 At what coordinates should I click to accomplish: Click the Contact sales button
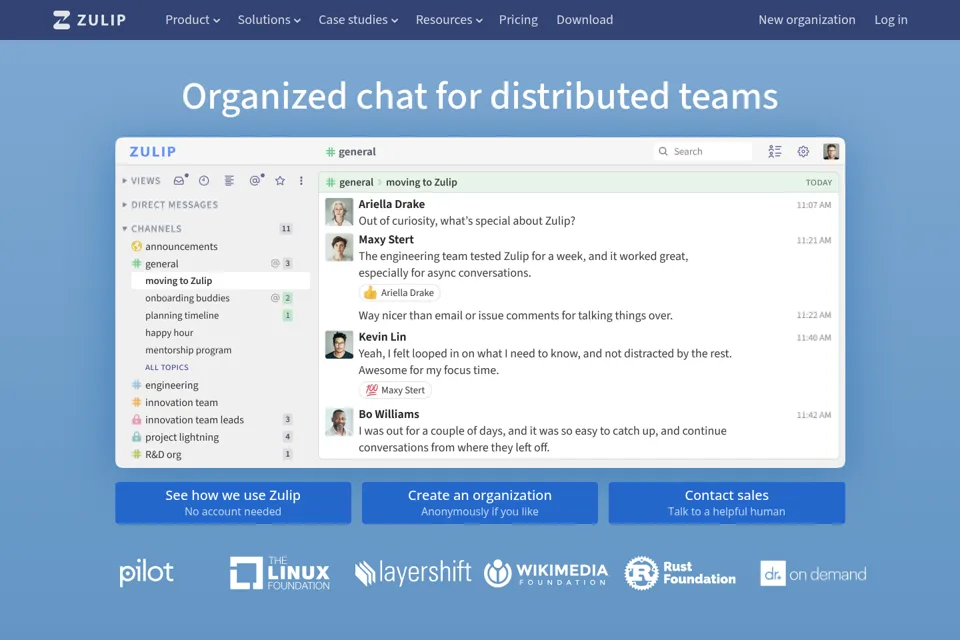point(727,503)
